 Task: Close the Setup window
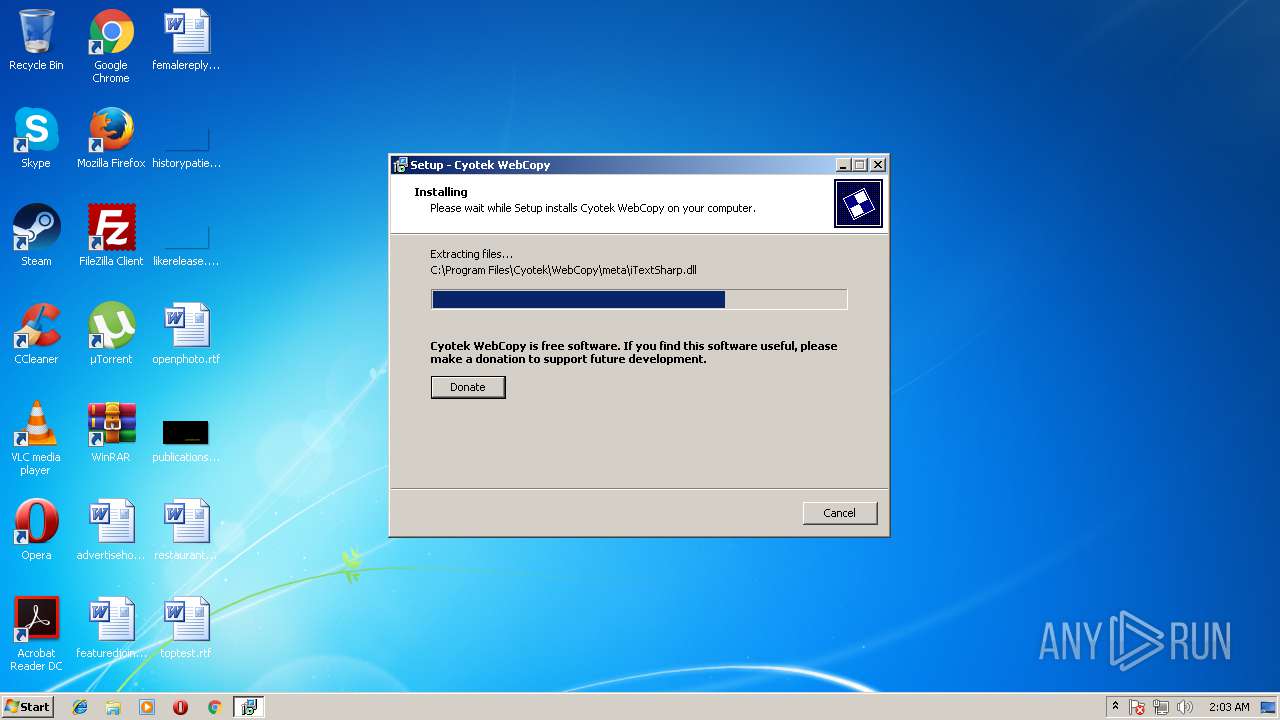click(x=878, y=165)
